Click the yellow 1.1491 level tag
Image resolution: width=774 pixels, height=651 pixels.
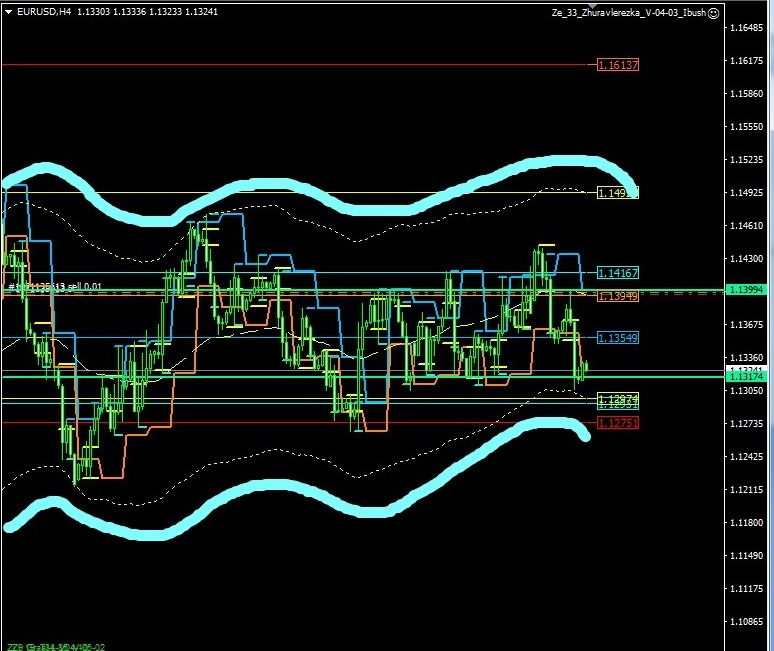[x=616, y=192]
